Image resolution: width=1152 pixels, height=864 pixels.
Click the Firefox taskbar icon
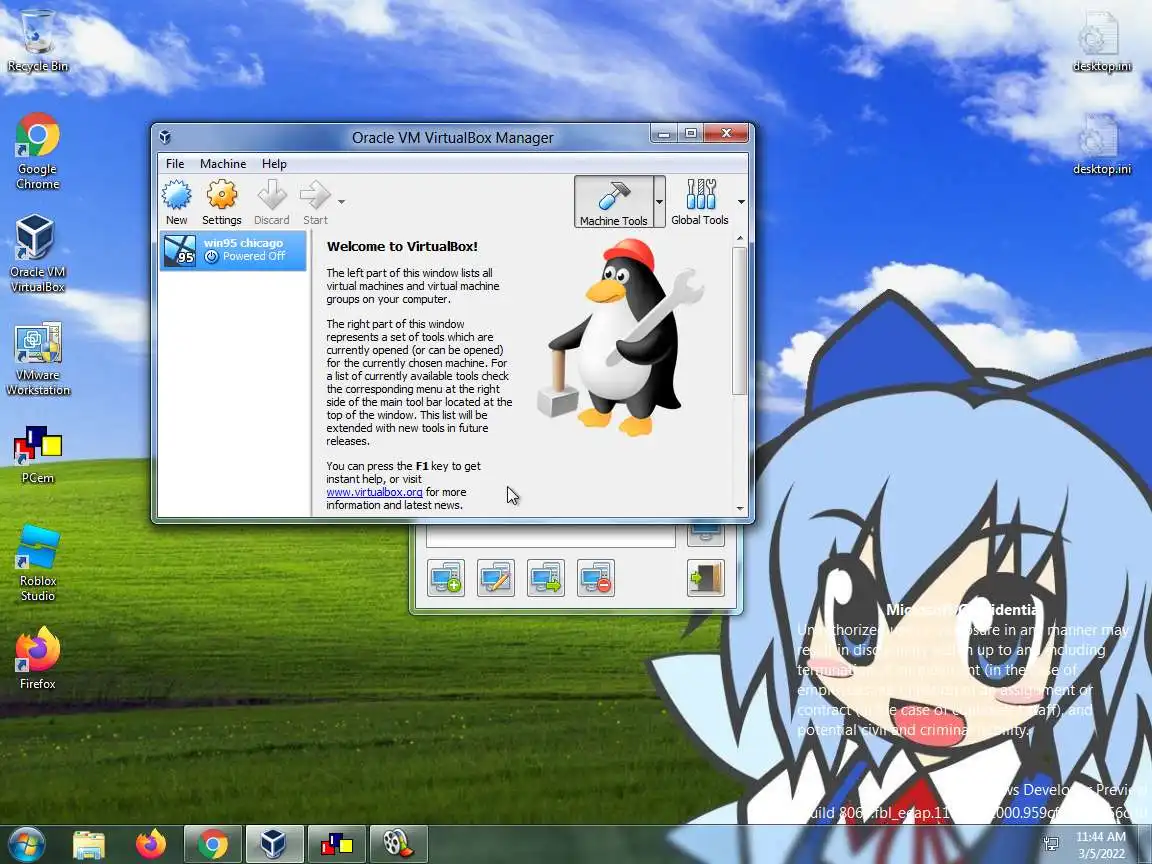coord(151,844)
